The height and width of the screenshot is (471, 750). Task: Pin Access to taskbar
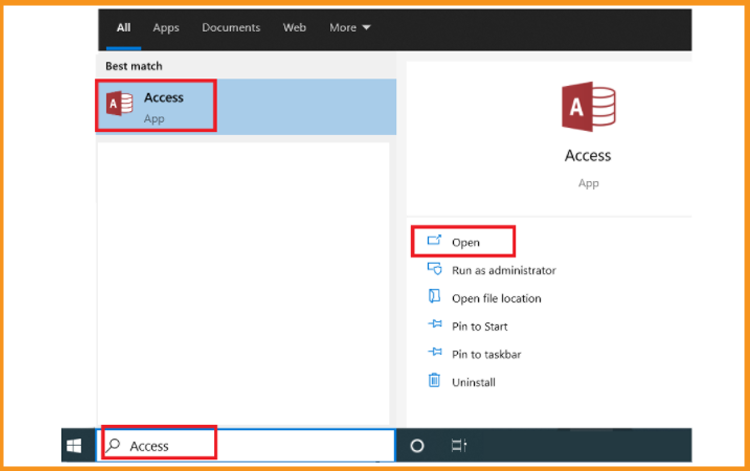486,354
